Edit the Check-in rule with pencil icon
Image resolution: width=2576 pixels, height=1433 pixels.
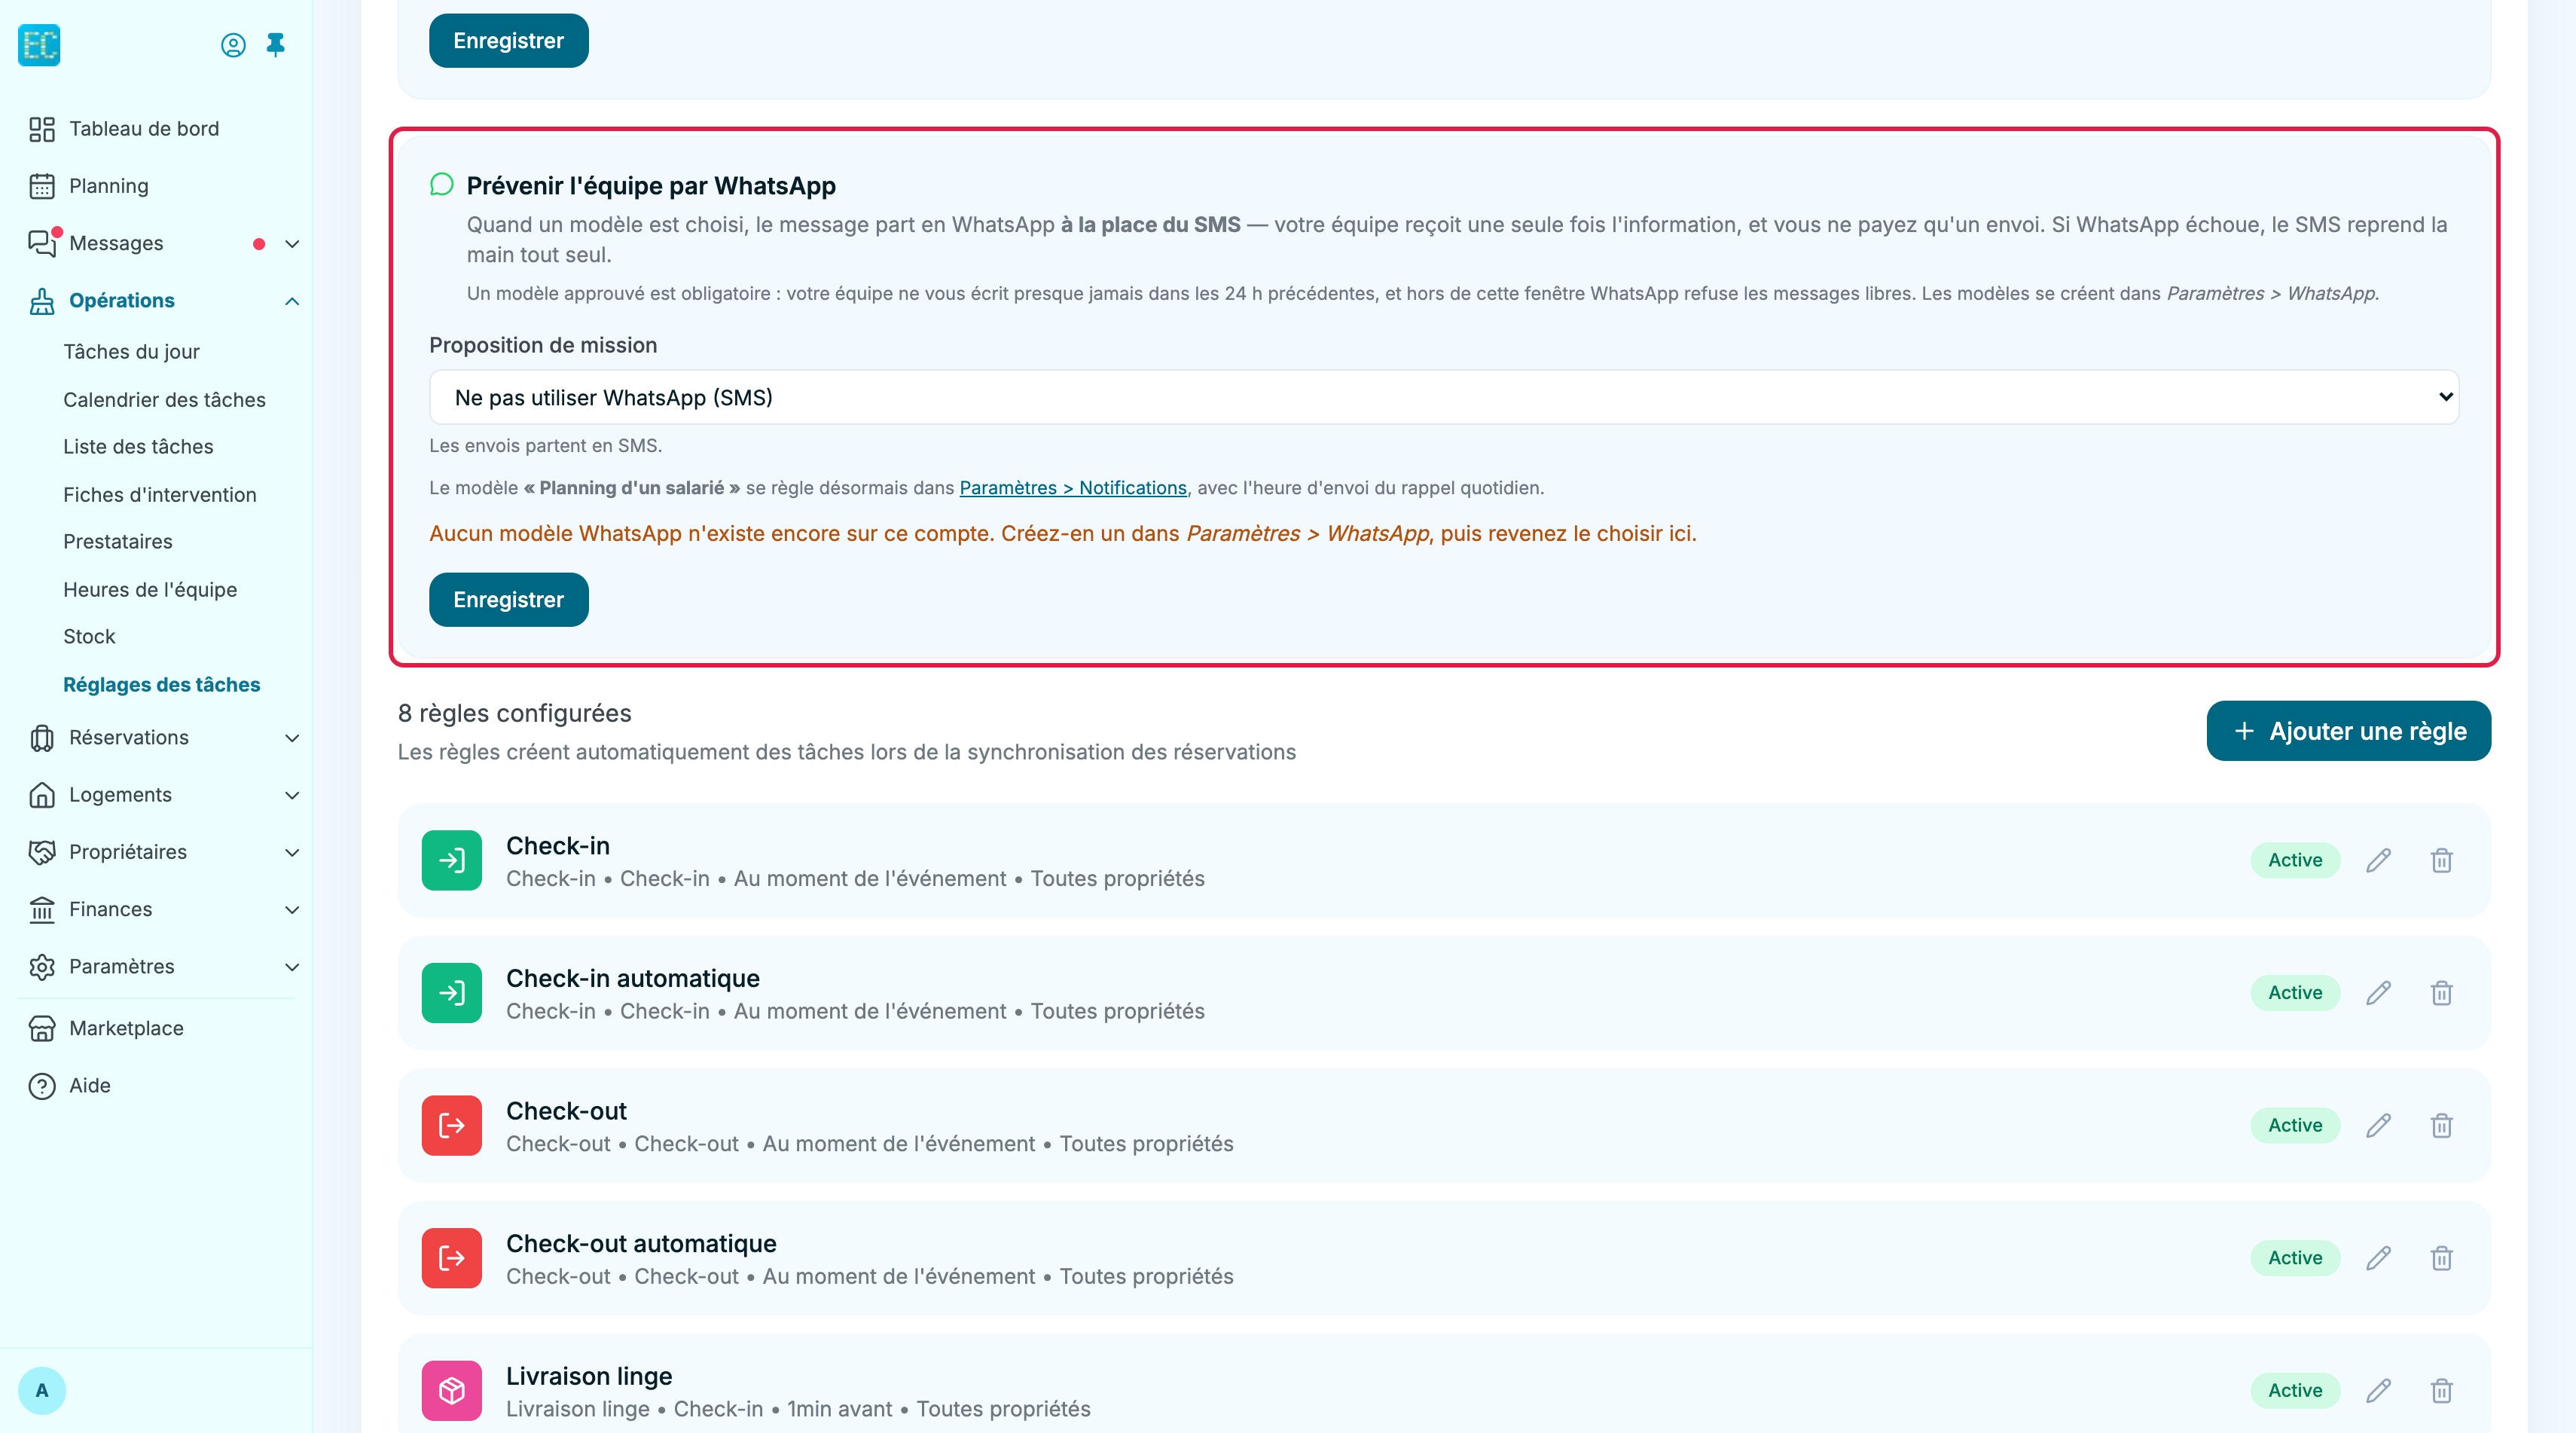[x=2378, y=860]
